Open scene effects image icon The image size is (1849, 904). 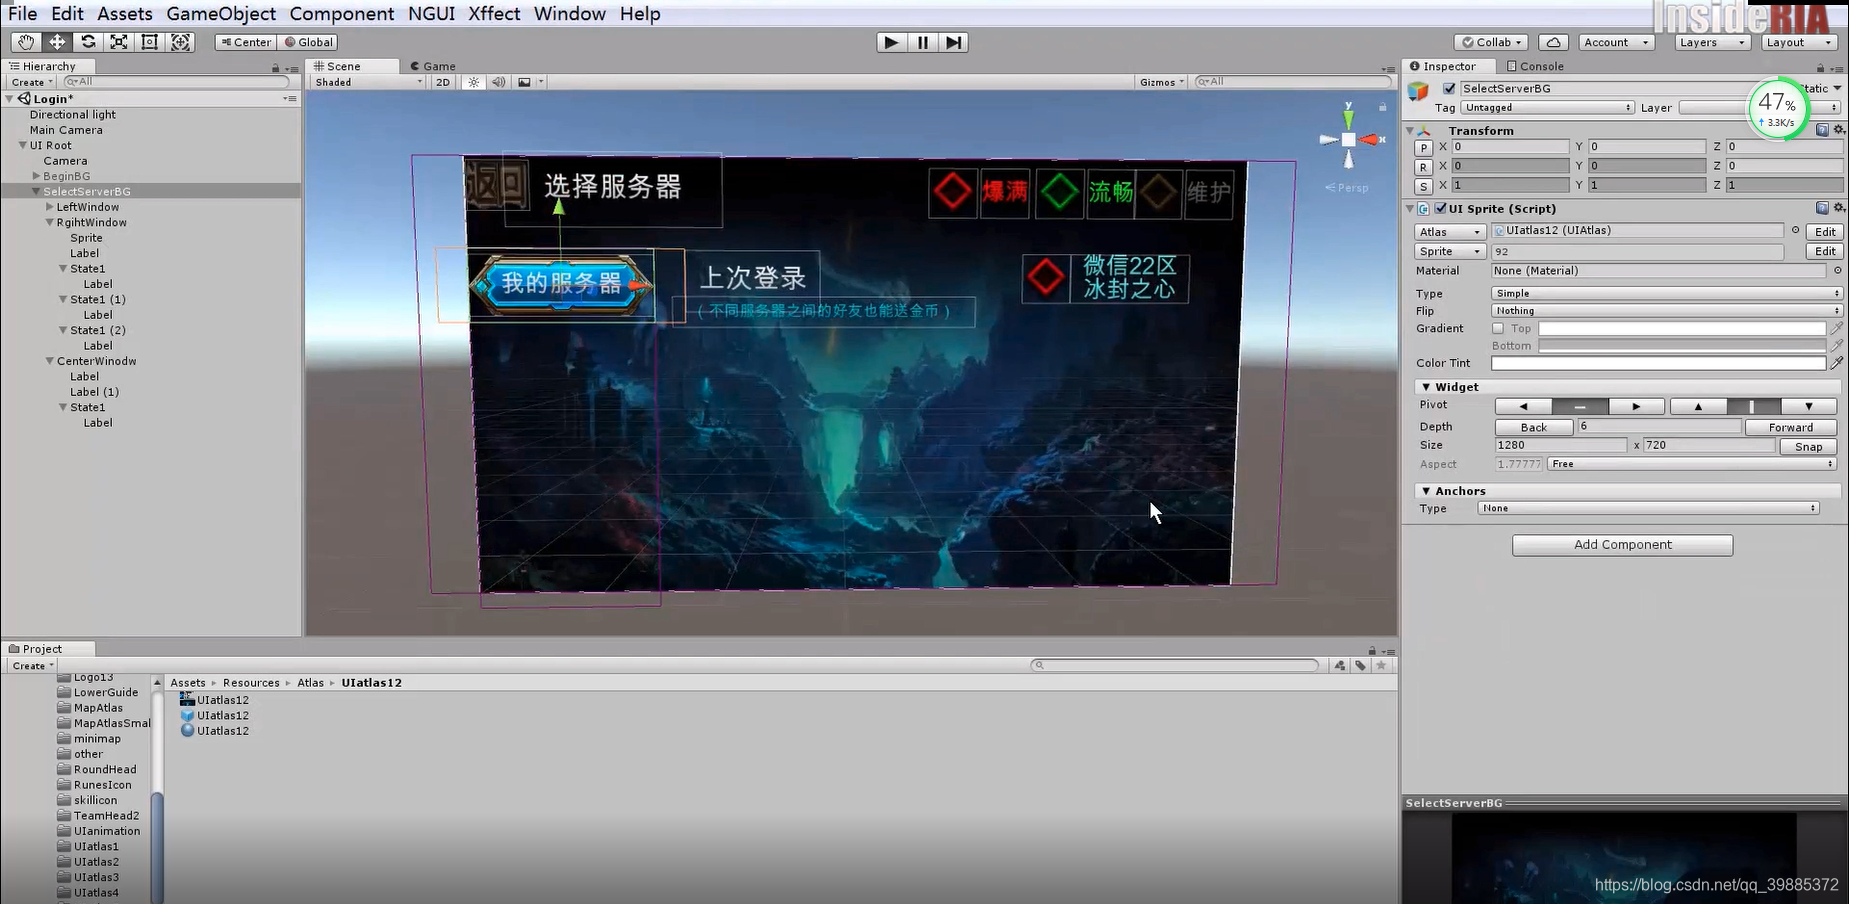point(524,82)
